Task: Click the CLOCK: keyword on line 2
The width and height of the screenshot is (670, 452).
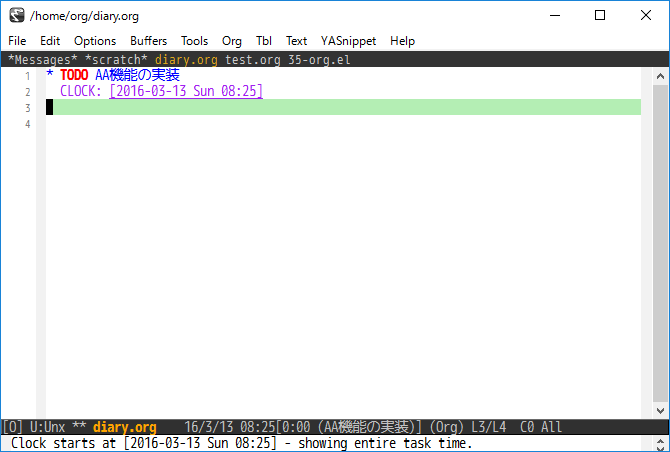Action: [x=80, y=91]
